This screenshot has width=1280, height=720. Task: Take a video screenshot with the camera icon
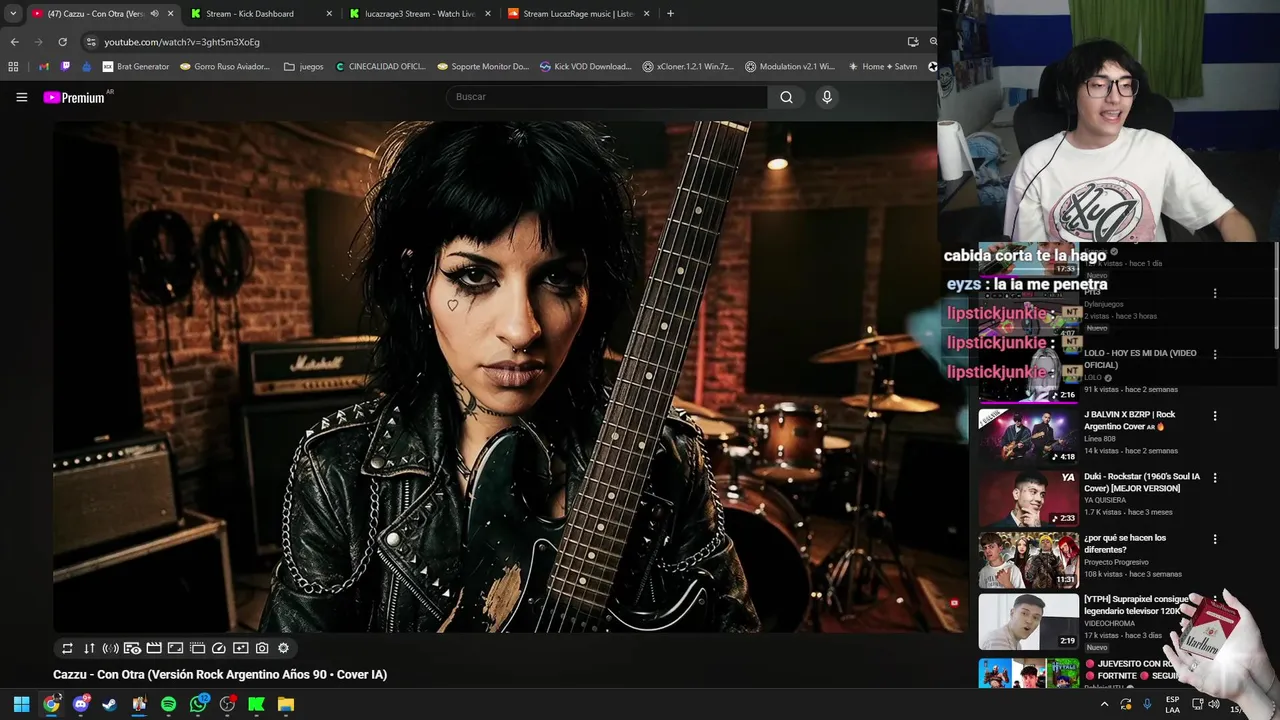tap(262, 648)
